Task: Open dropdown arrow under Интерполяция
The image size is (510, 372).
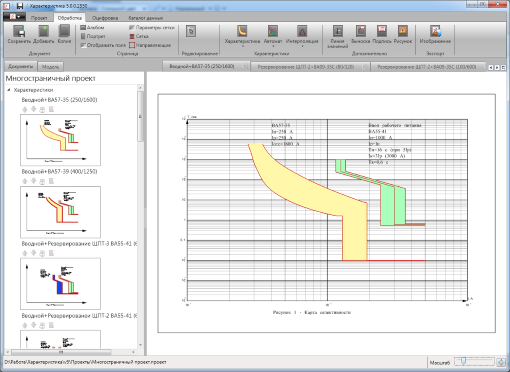Action: click(302, 46)
